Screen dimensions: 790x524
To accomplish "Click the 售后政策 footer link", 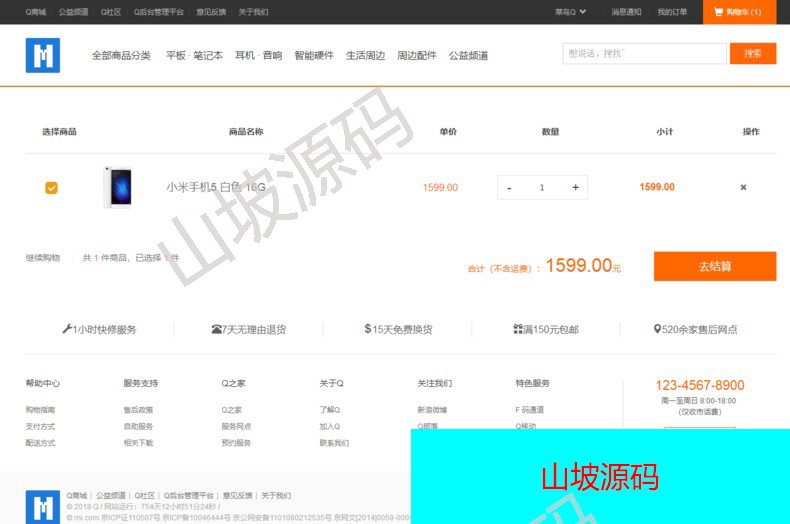I will coord(138,410).
